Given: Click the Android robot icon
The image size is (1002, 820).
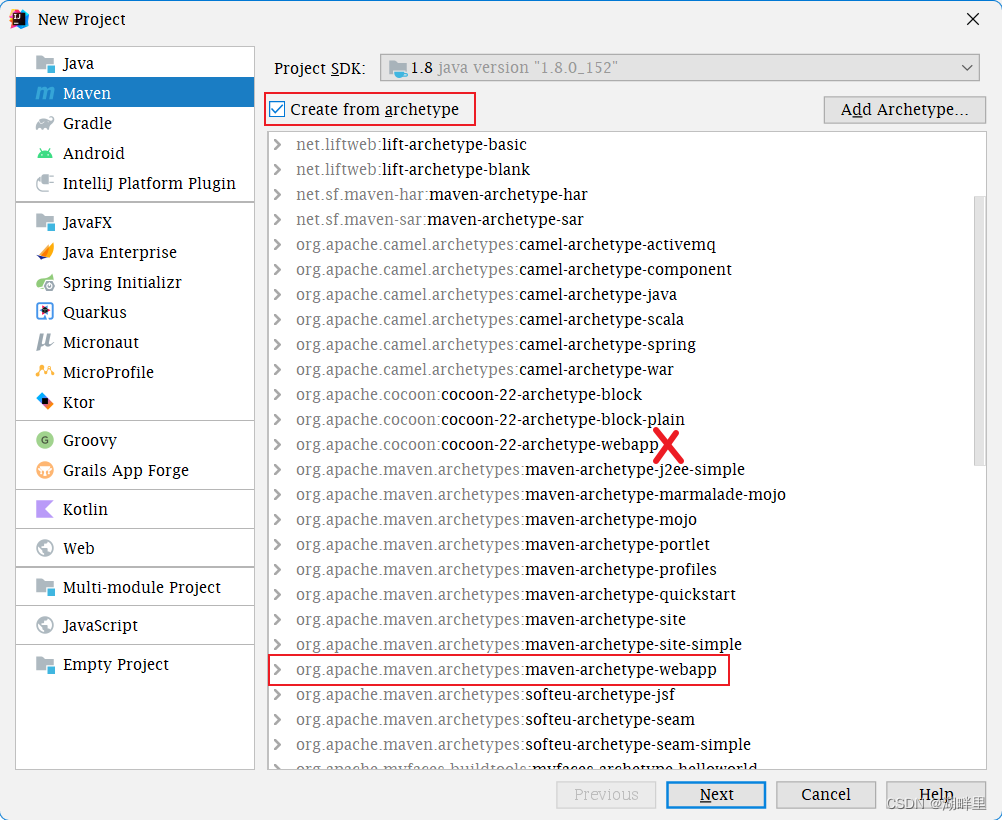Looking at the screenshot, I should [x=45, y=153].
